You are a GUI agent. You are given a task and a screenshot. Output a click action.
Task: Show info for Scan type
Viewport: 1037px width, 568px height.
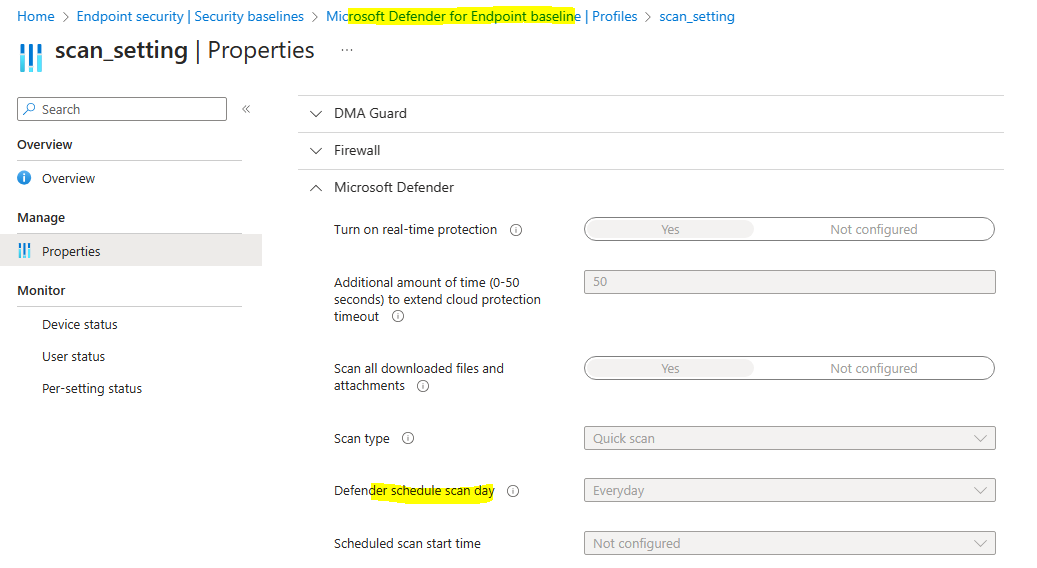click(x=408, y=438)
